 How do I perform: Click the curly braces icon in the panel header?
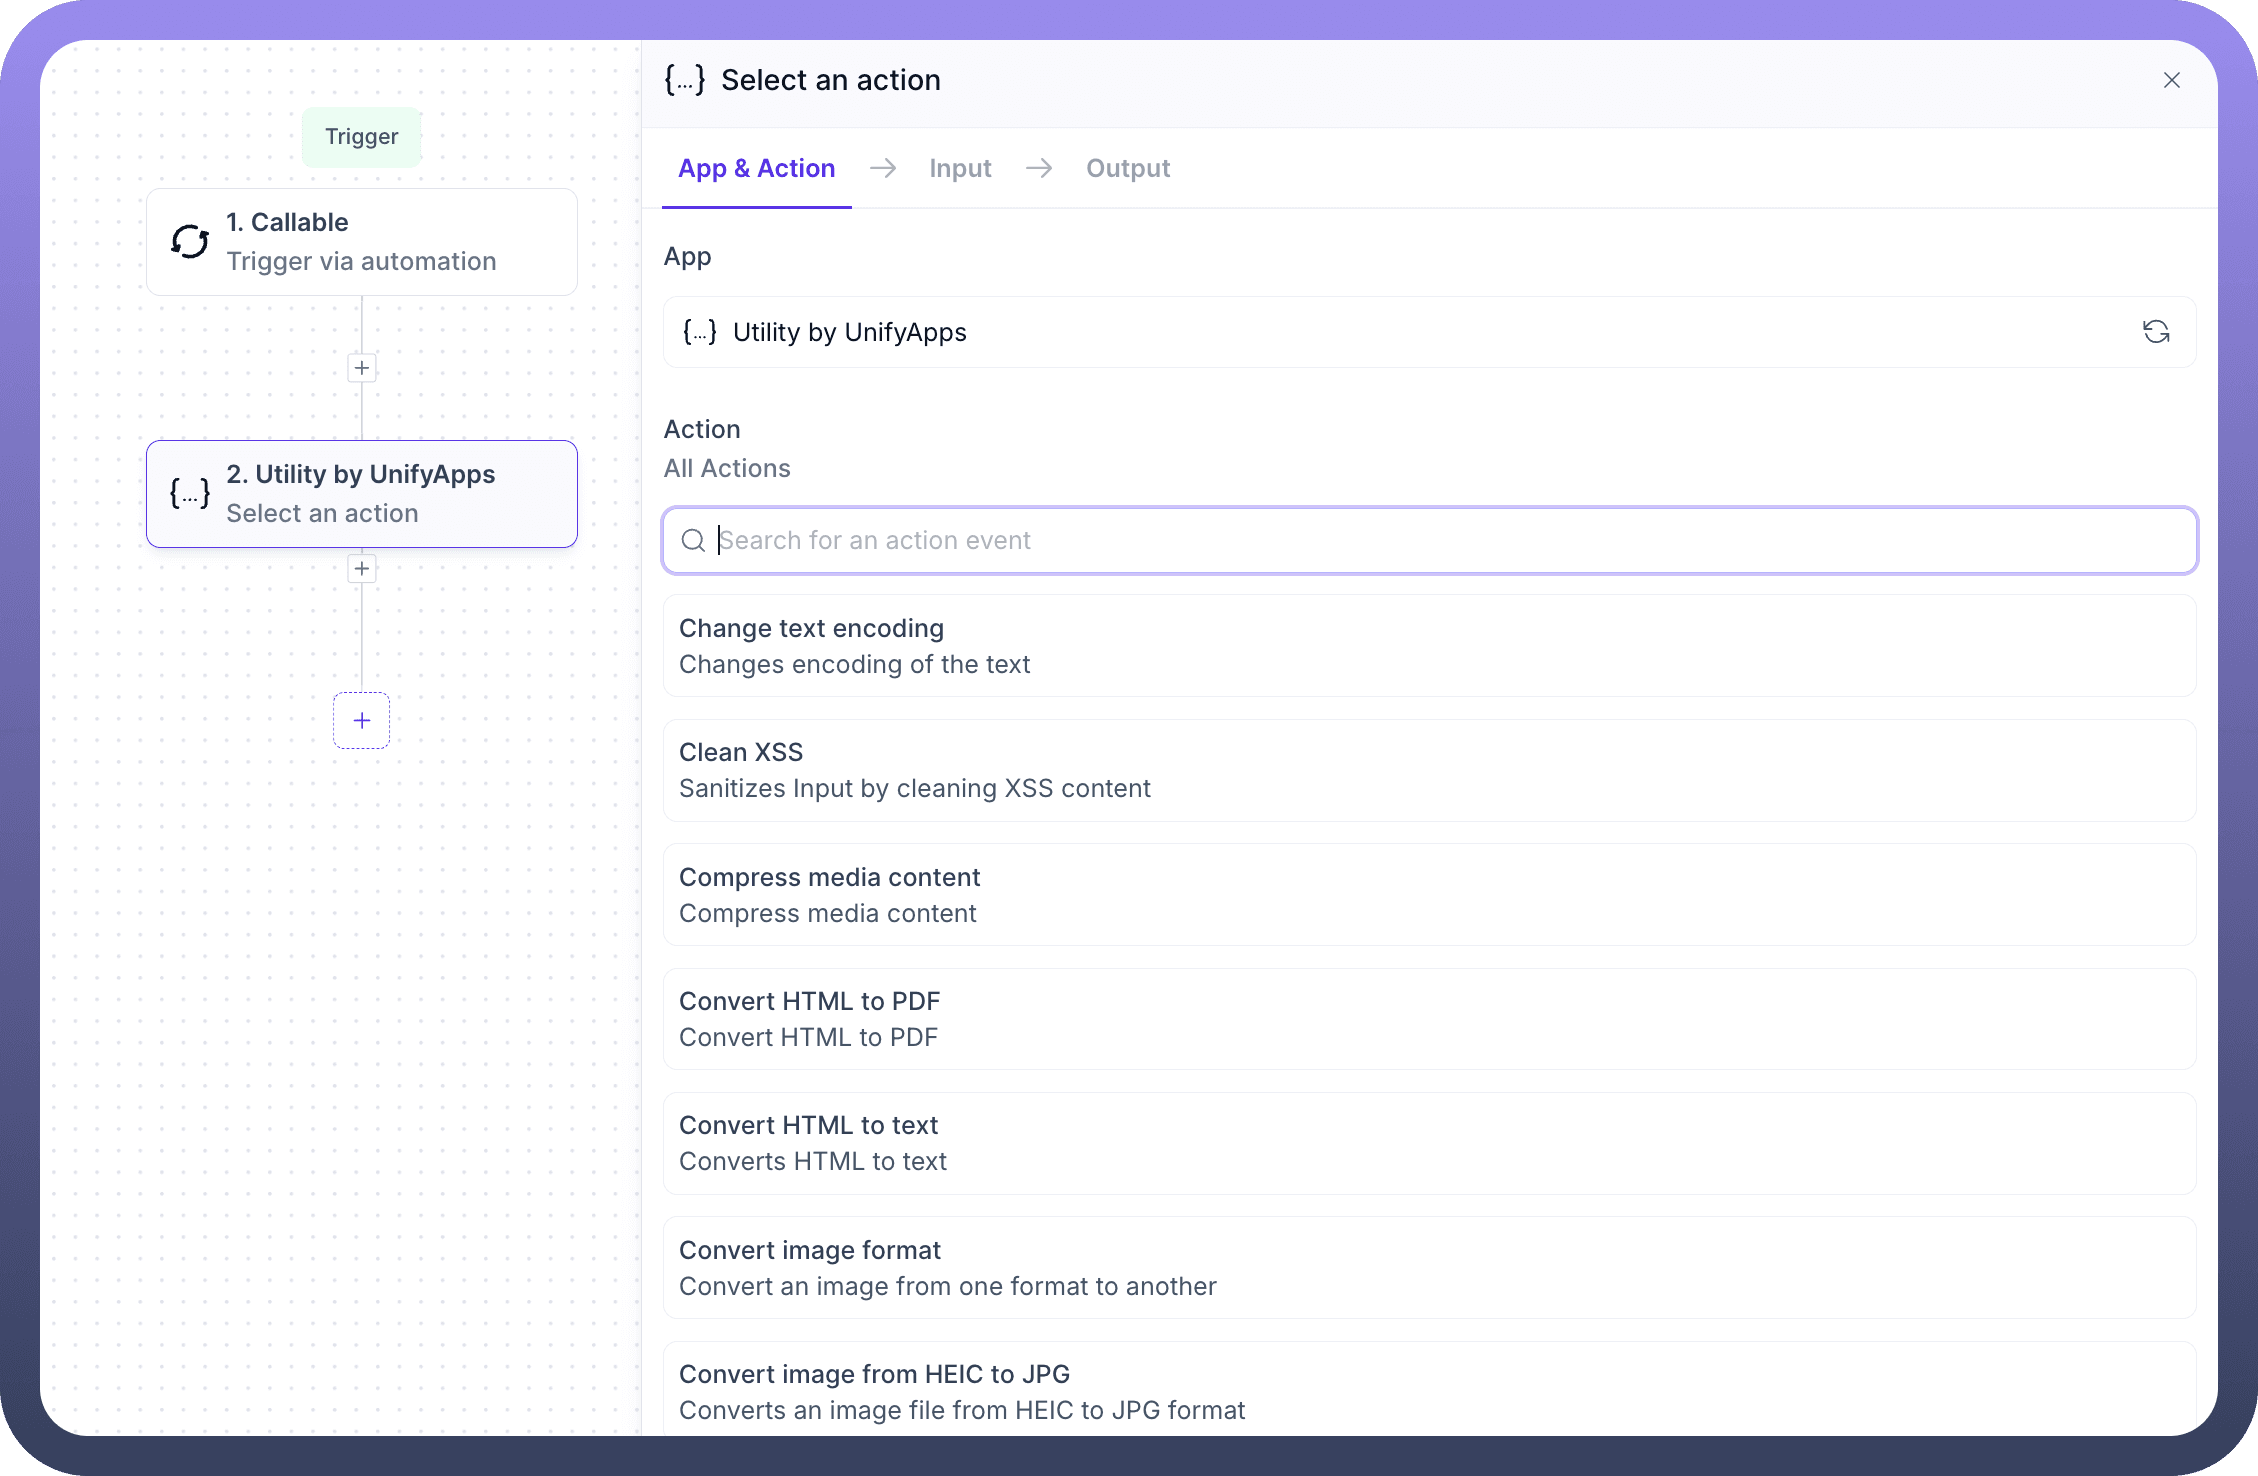click(685, 80)
